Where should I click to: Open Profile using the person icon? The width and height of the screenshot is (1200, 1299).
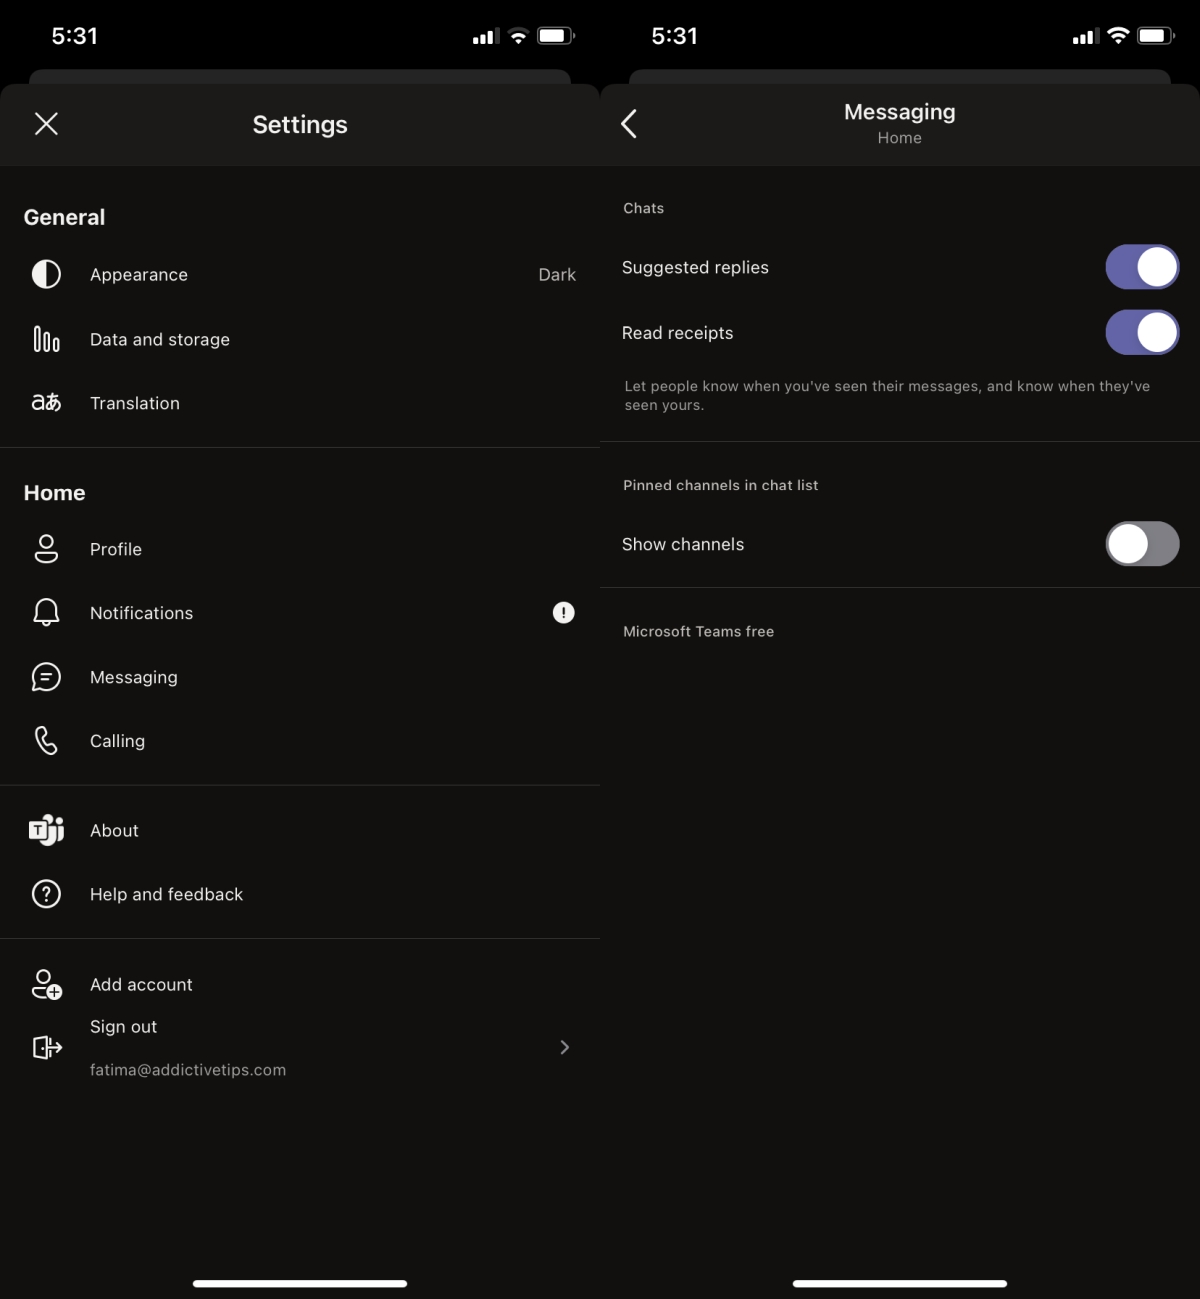[46, 549]
